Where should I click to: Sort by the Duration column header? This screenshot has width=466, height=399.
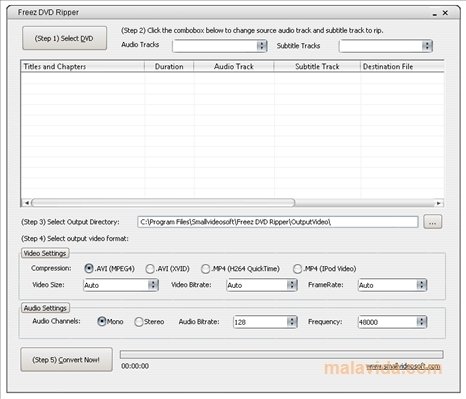coord(169,67)
